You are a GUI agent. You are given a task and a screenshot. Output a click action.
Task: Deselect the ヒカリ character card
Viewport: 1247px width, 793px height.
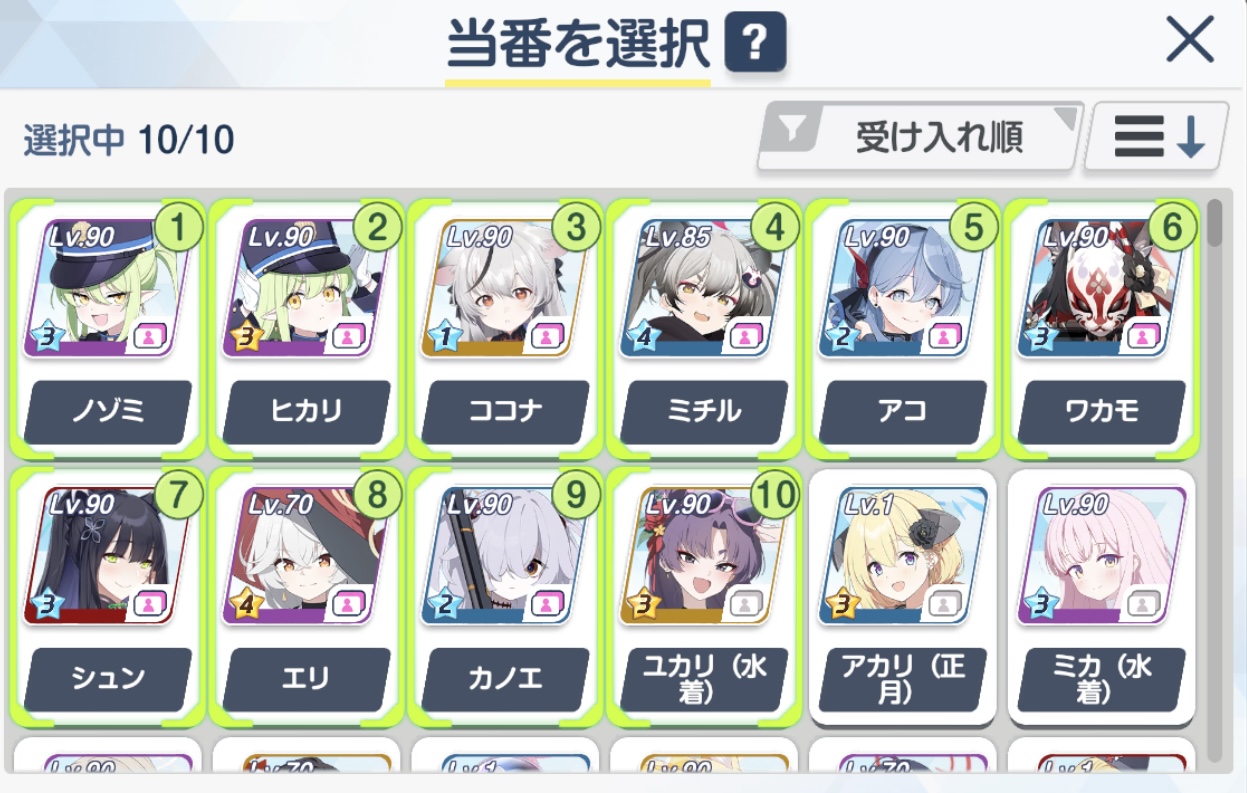[306, 327]
